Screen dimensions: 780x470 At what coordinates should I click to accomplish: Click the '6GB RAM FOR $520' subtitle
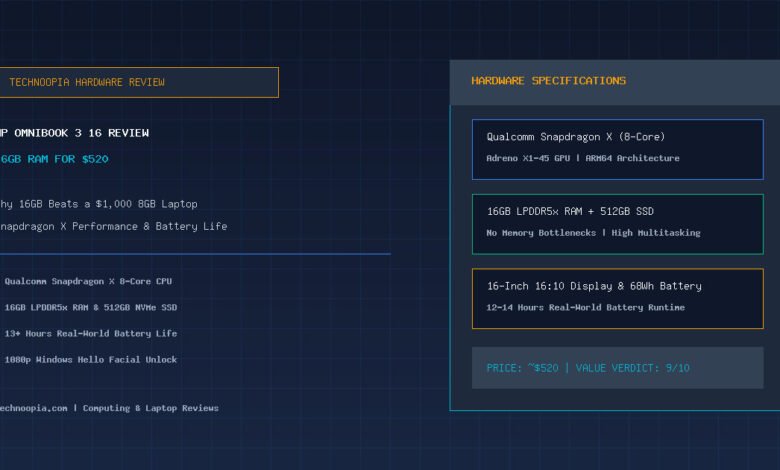[54, 159]
